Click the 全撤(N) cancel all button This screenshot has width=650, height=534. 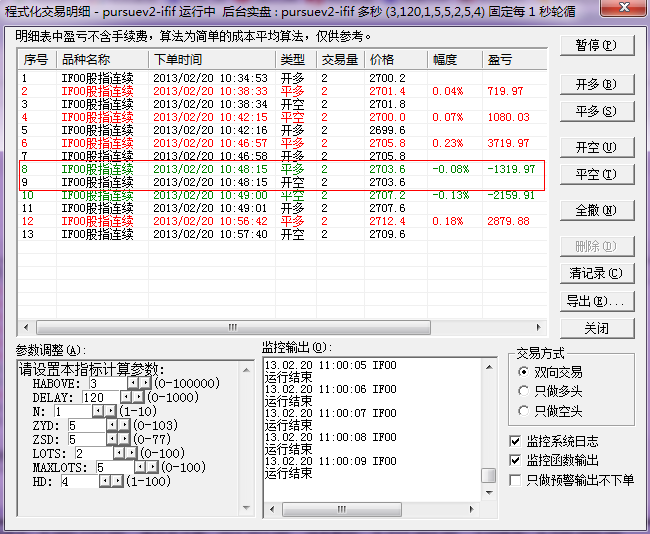[597, 210]
